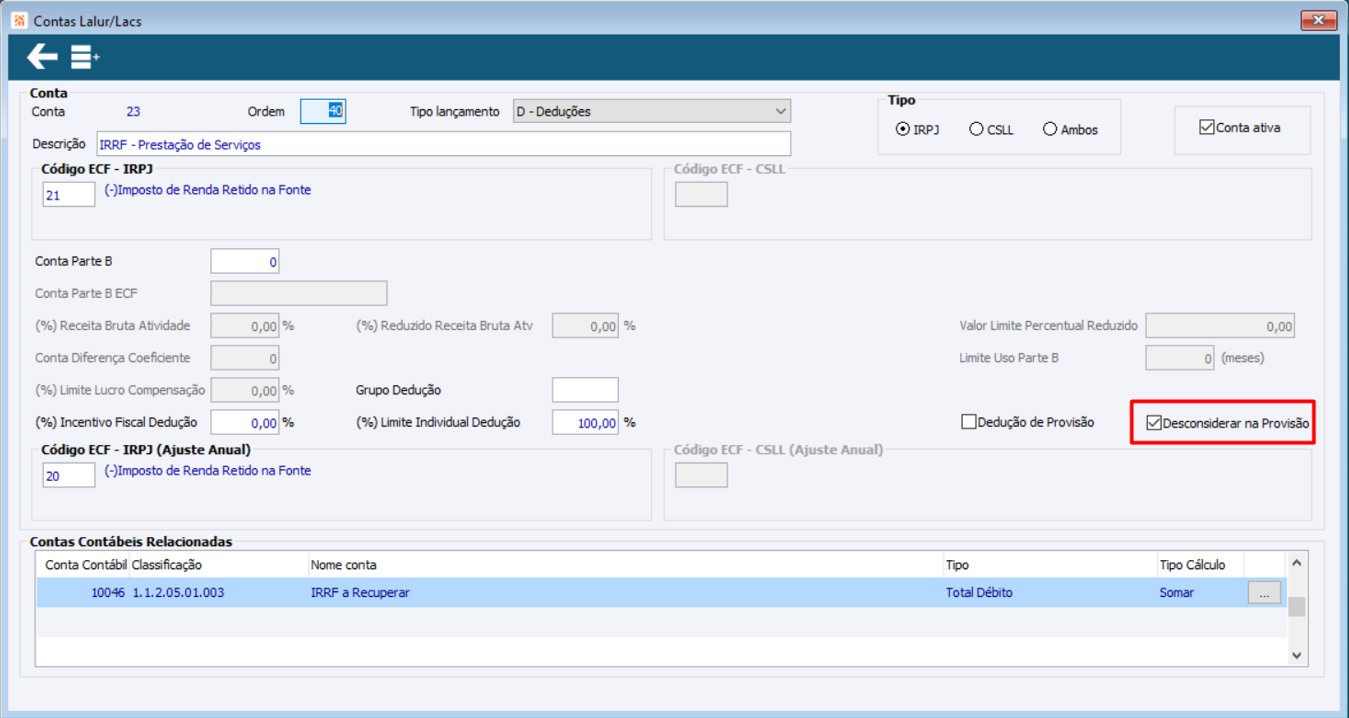Click the Código ECF - IRPJ field 21
The height and width of the screenshot is (718, 1349).
pos(69,195)
